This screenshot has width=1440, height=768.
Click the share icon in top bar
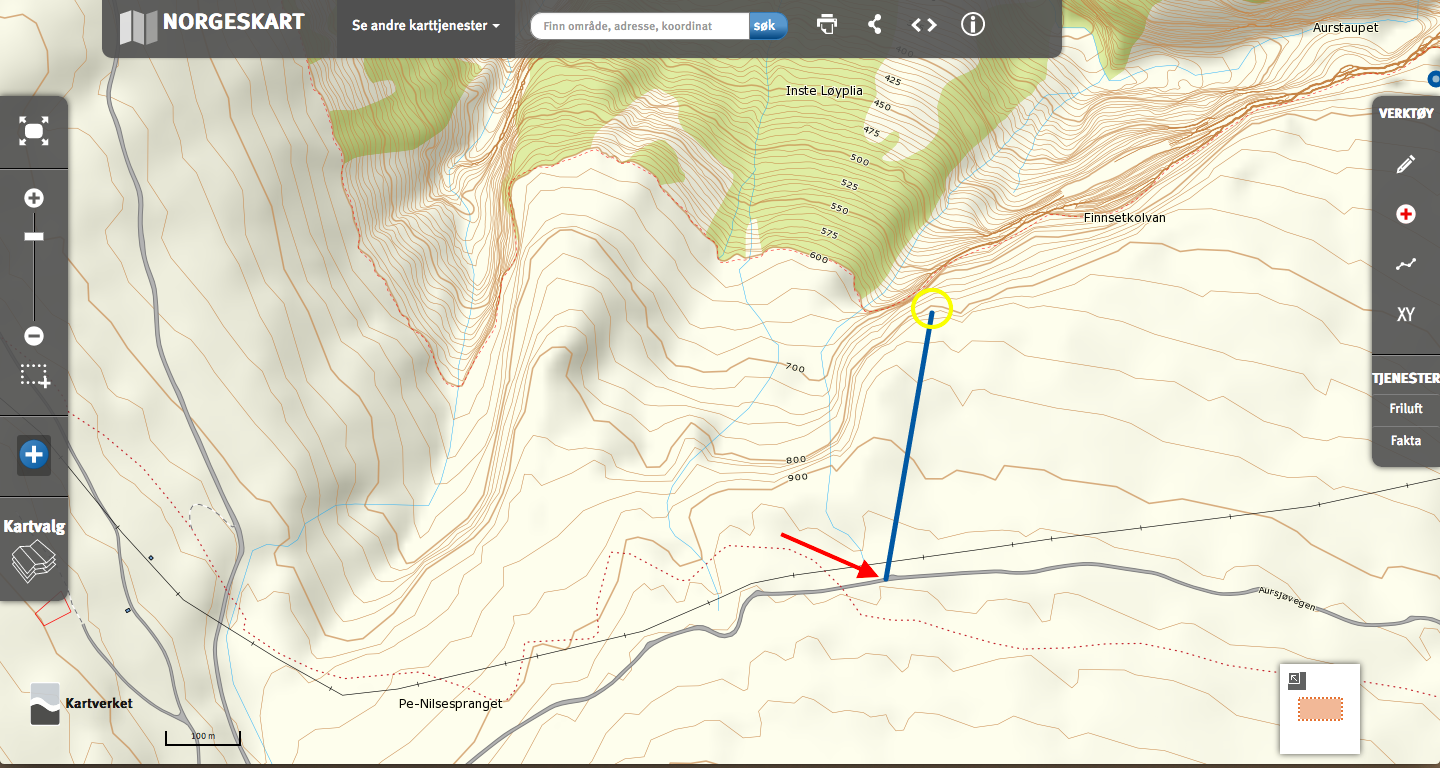[x=875, y=24]
